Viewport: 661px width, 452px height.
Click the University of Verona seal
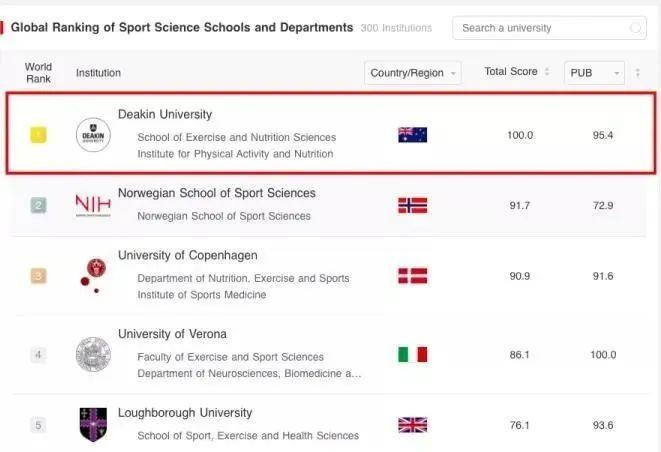tap(93, 354)
